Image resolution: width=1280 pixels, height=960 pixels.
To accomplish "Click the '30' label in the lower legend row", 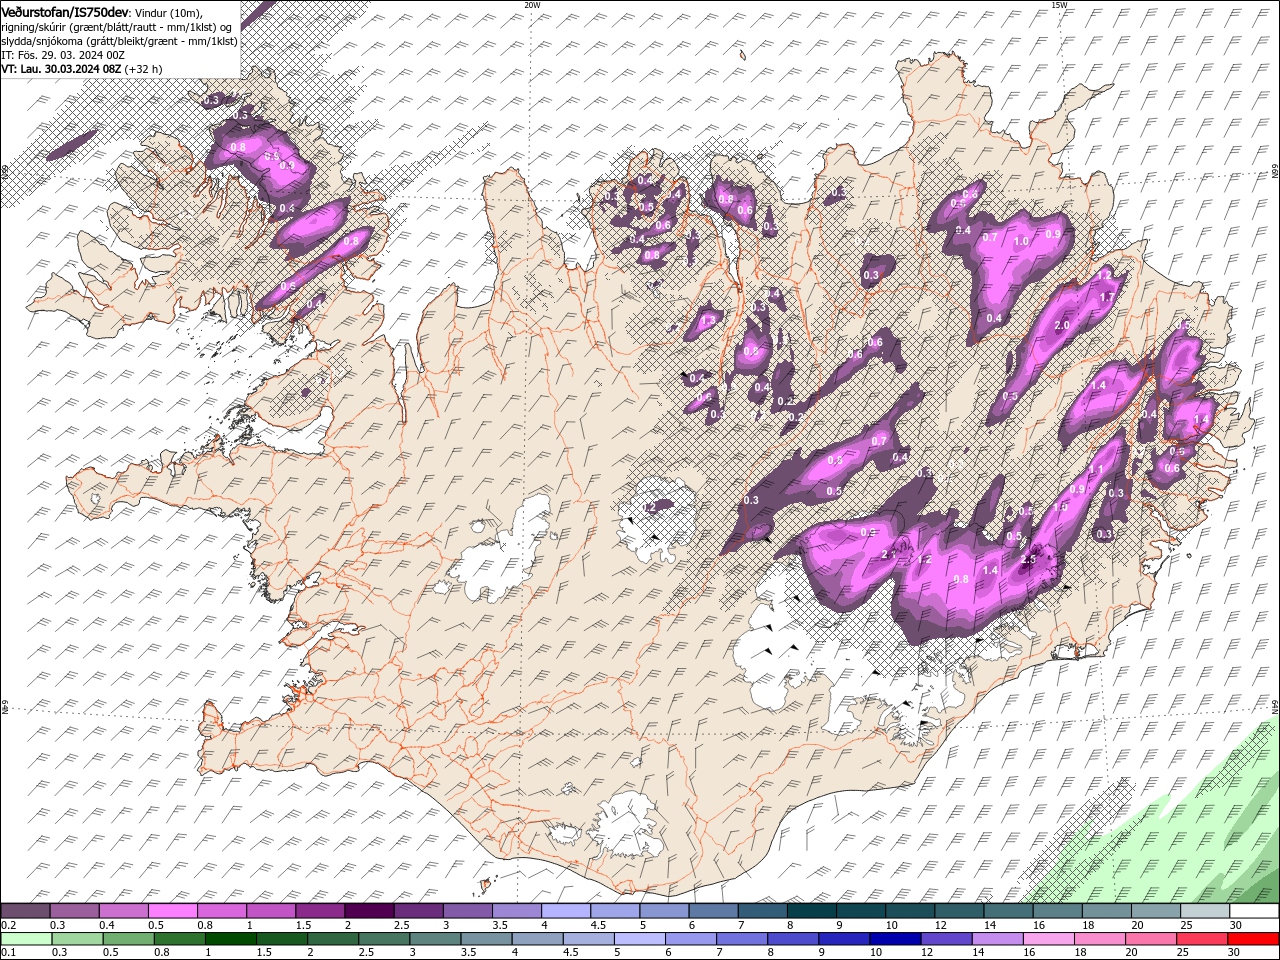I will (x=1236, y=953).
